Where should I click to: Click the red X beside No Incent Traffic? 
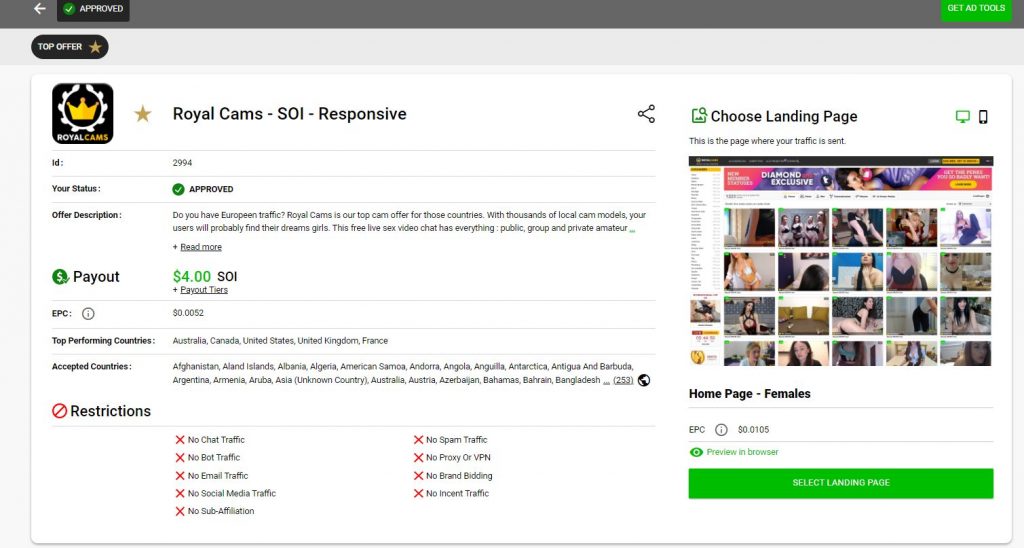[418, 494]
